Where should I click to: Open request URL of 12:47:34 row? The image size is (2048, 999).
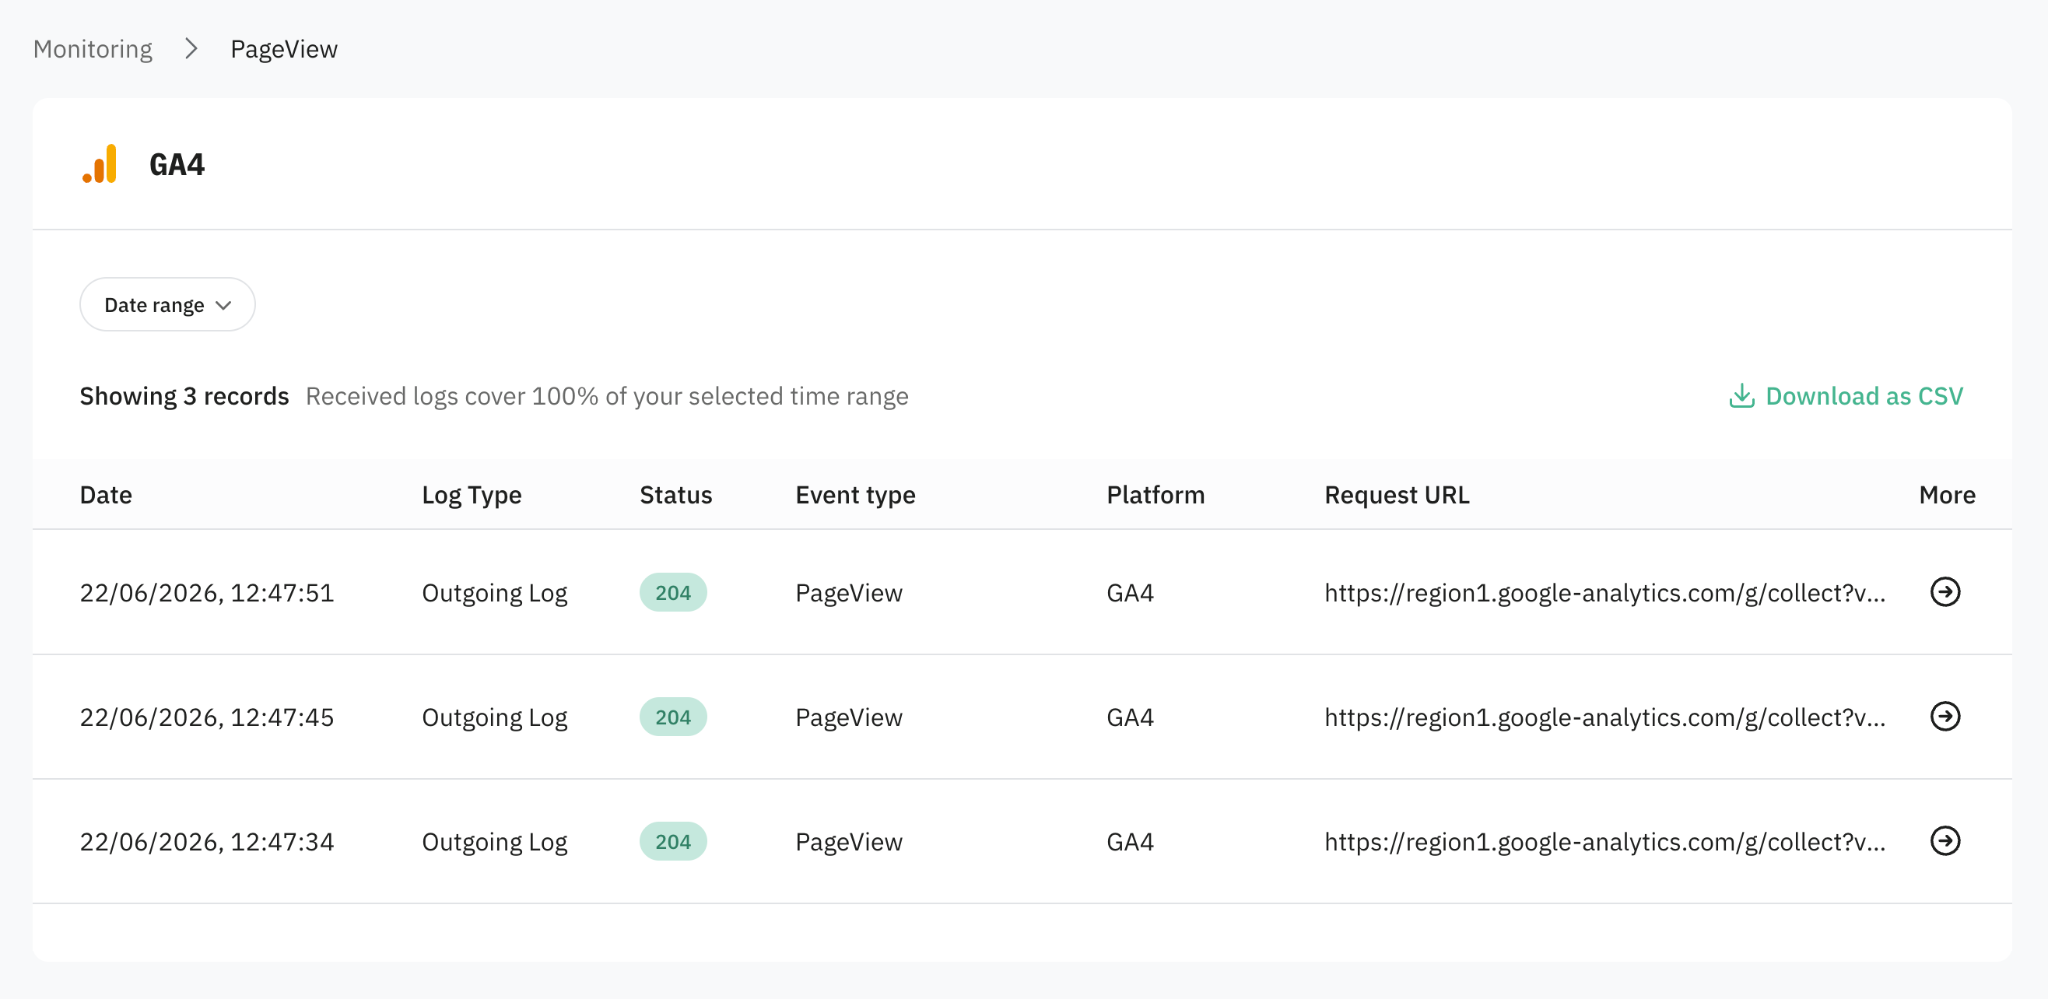tap(1605, 842)
